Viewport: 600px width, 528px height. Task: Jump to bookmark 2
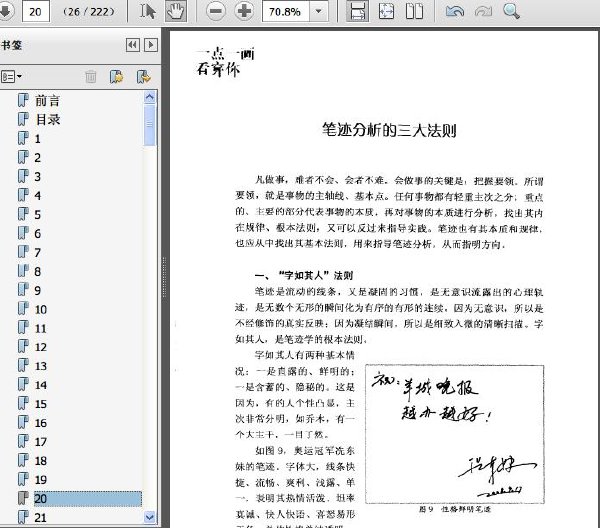click(x=38, y=158)
